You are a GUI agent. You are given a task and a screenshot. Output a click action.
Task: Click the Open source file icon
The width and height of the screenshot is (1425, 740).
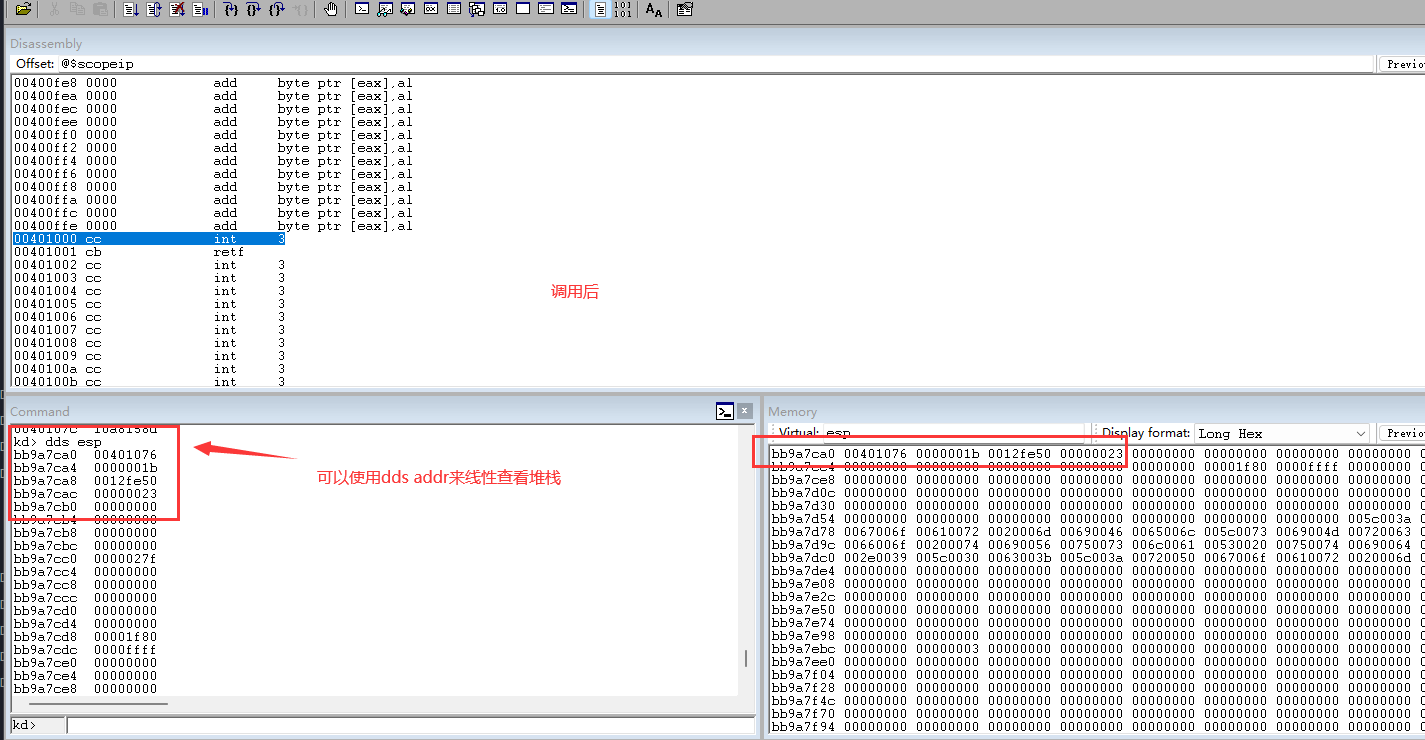click(23, 10)
